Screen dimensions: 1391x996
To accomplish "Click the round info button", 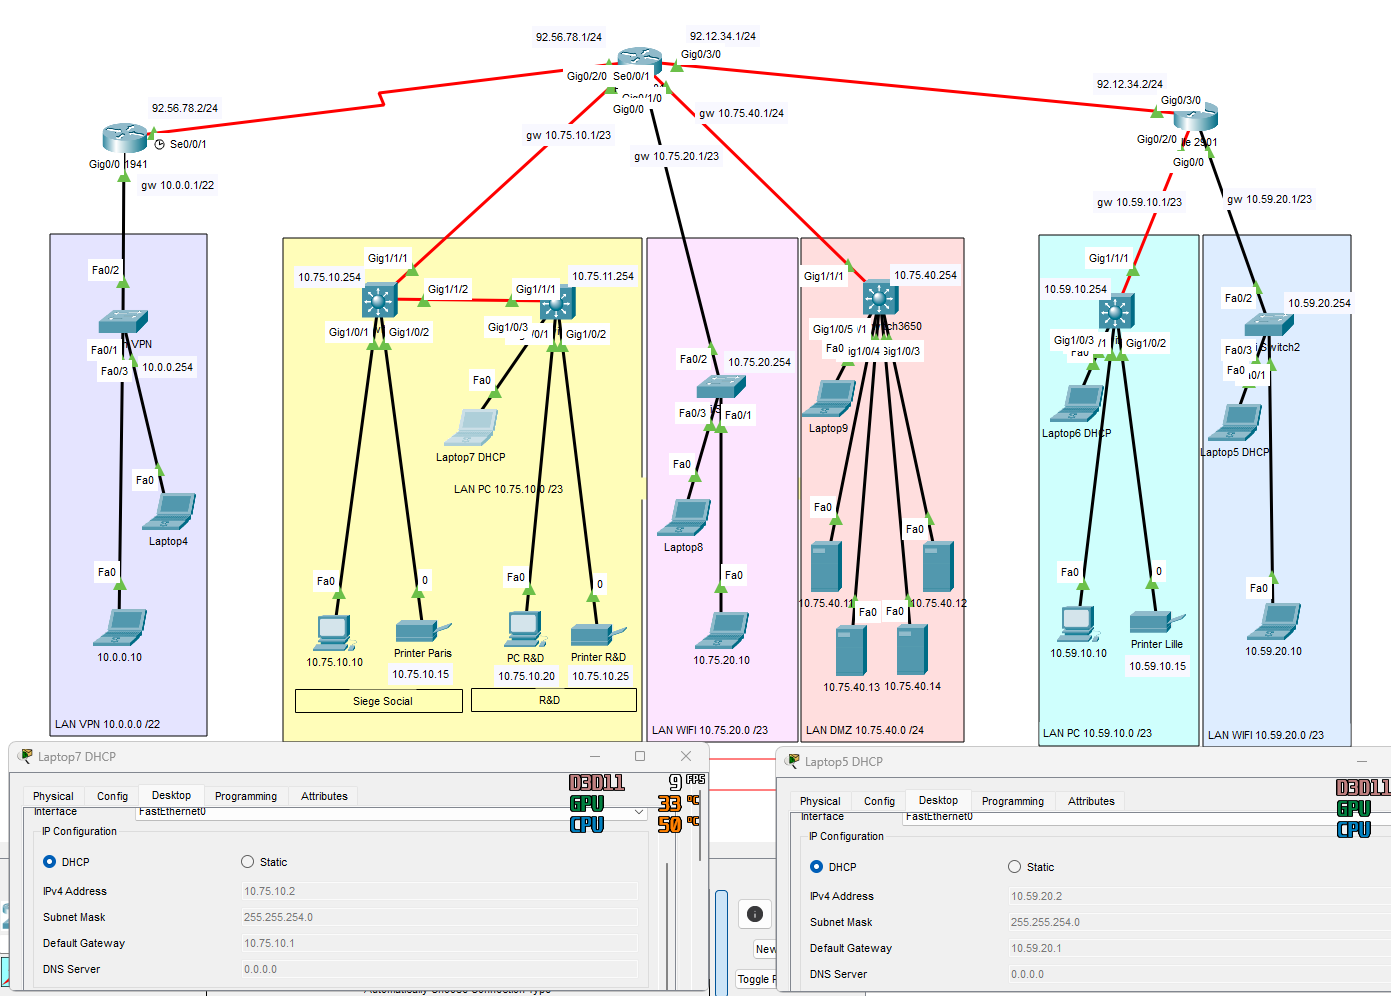I will (x=755, y=914).
